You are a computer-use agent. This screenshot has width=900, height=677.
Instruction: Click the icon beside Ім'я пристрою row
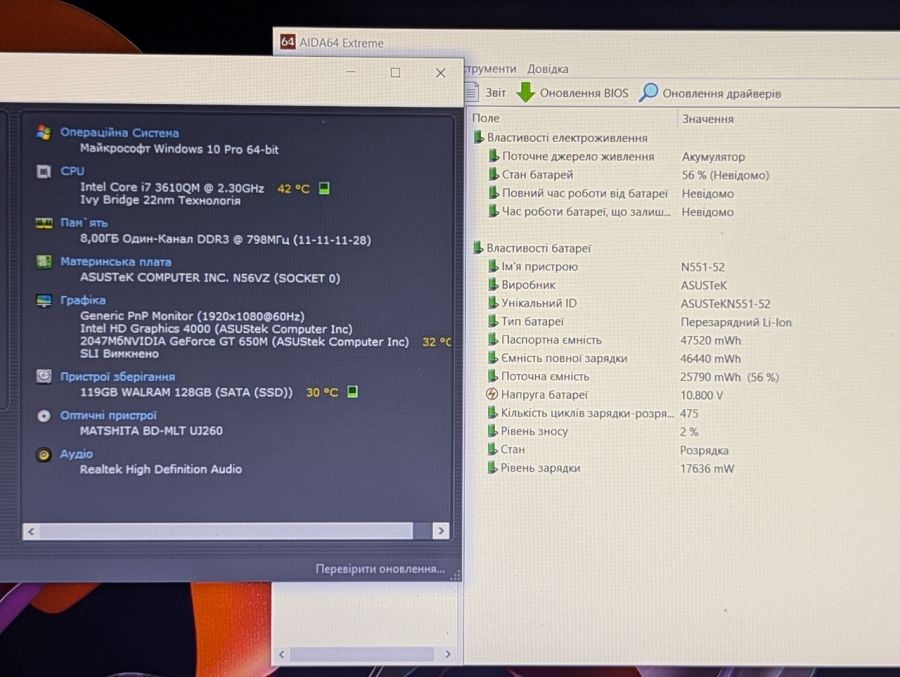(492, 266)
